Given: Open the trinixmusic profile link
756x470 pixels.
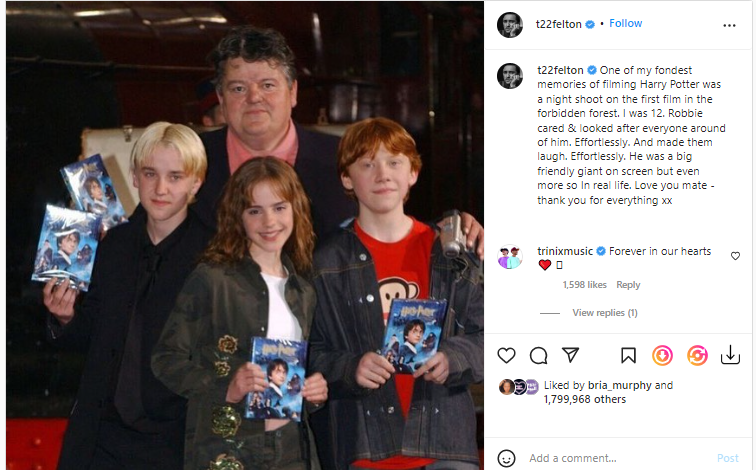Looking at the screenshot, I should click(x=565, y=251).
